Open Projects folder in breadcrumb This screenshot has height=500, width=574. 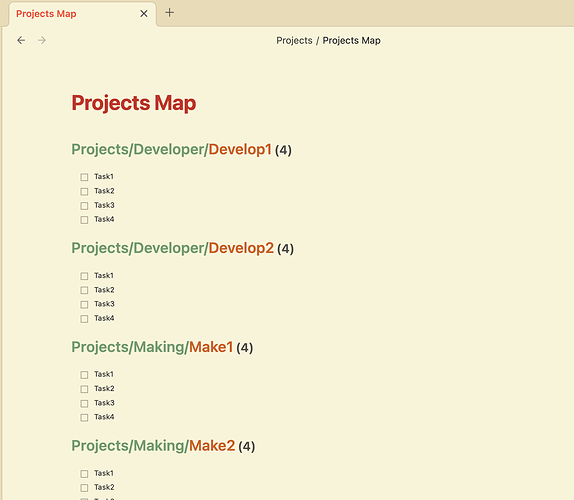point(294,41)
